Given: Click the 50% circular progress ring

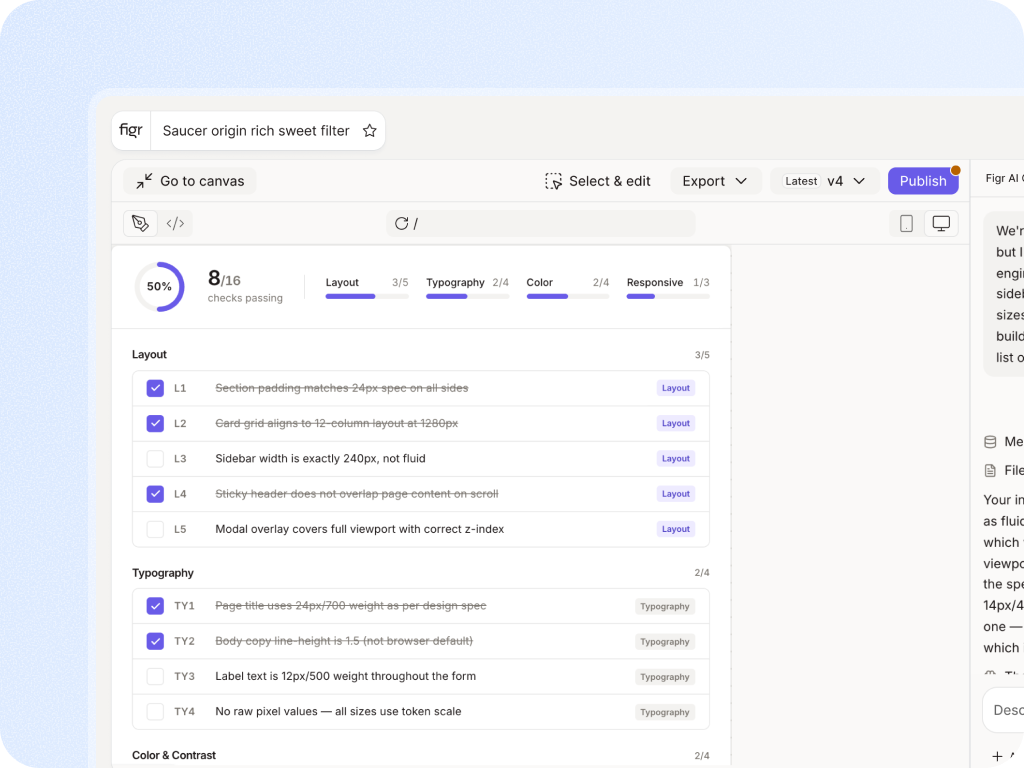Looking at the screenshot, I should 159,287.
